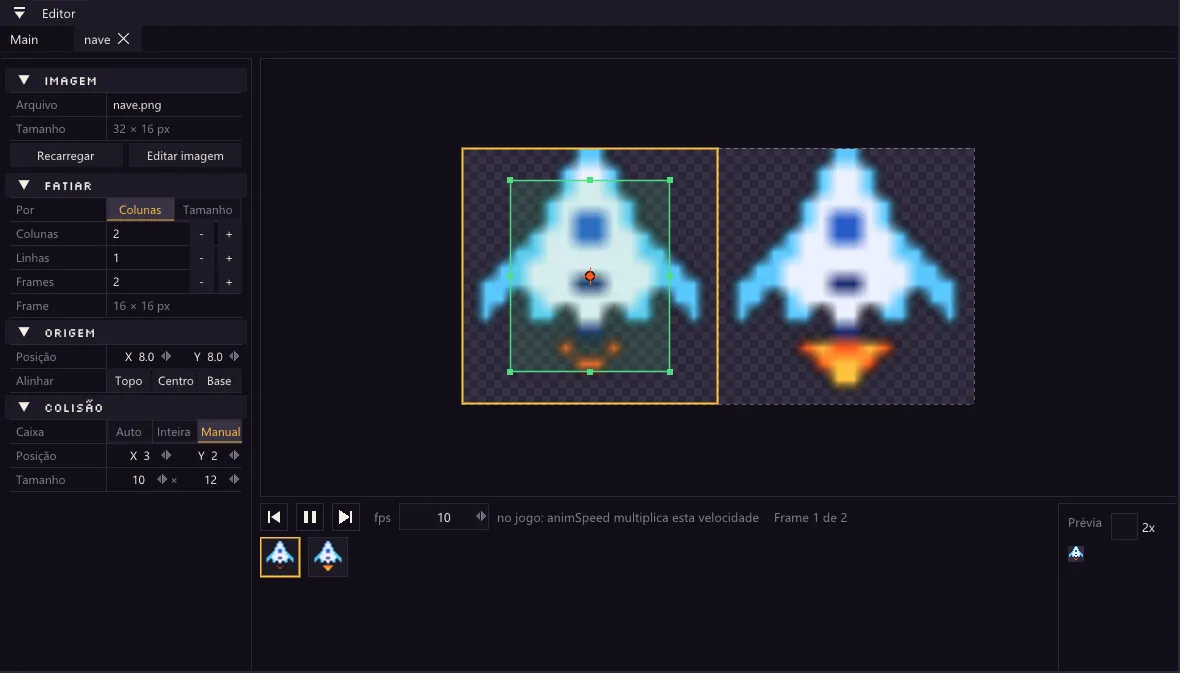
Task: Close the nave tab
Action: pos(123,38)
